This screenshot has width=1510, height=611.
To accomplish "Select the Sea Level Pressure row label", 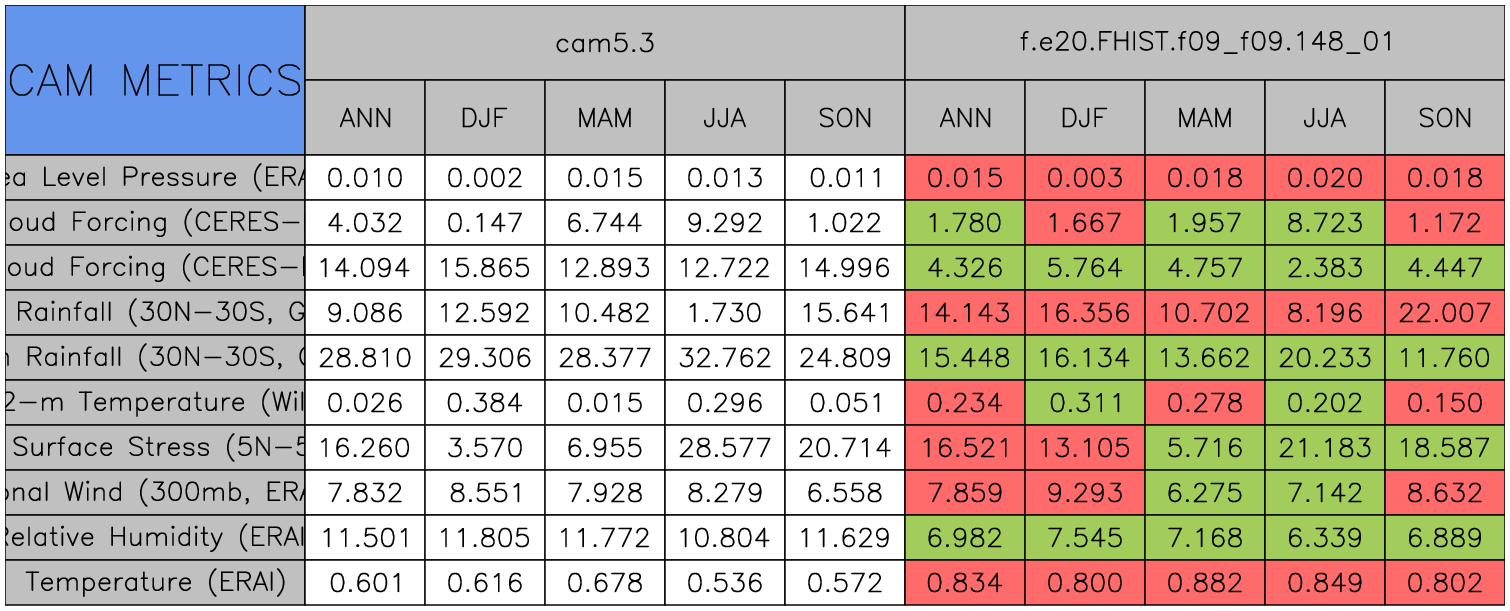I will pos(154,178).
